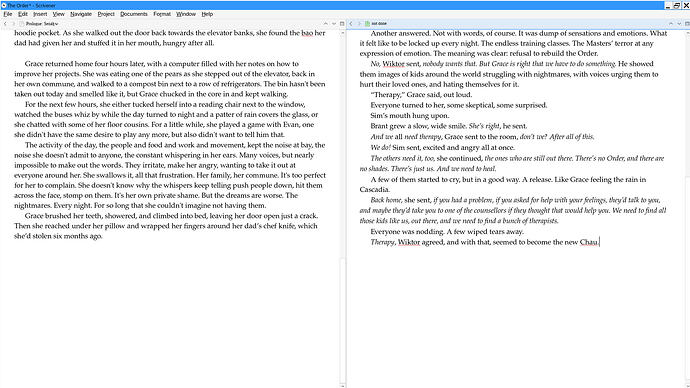Open the Help menu
This screenshot has width=690, height=388.
pos(207,14)
